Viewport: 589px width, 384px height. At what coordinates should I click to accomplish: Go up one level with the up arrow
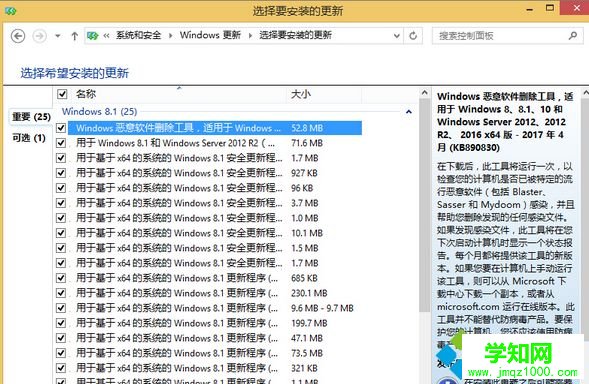[x=74, y=36]
